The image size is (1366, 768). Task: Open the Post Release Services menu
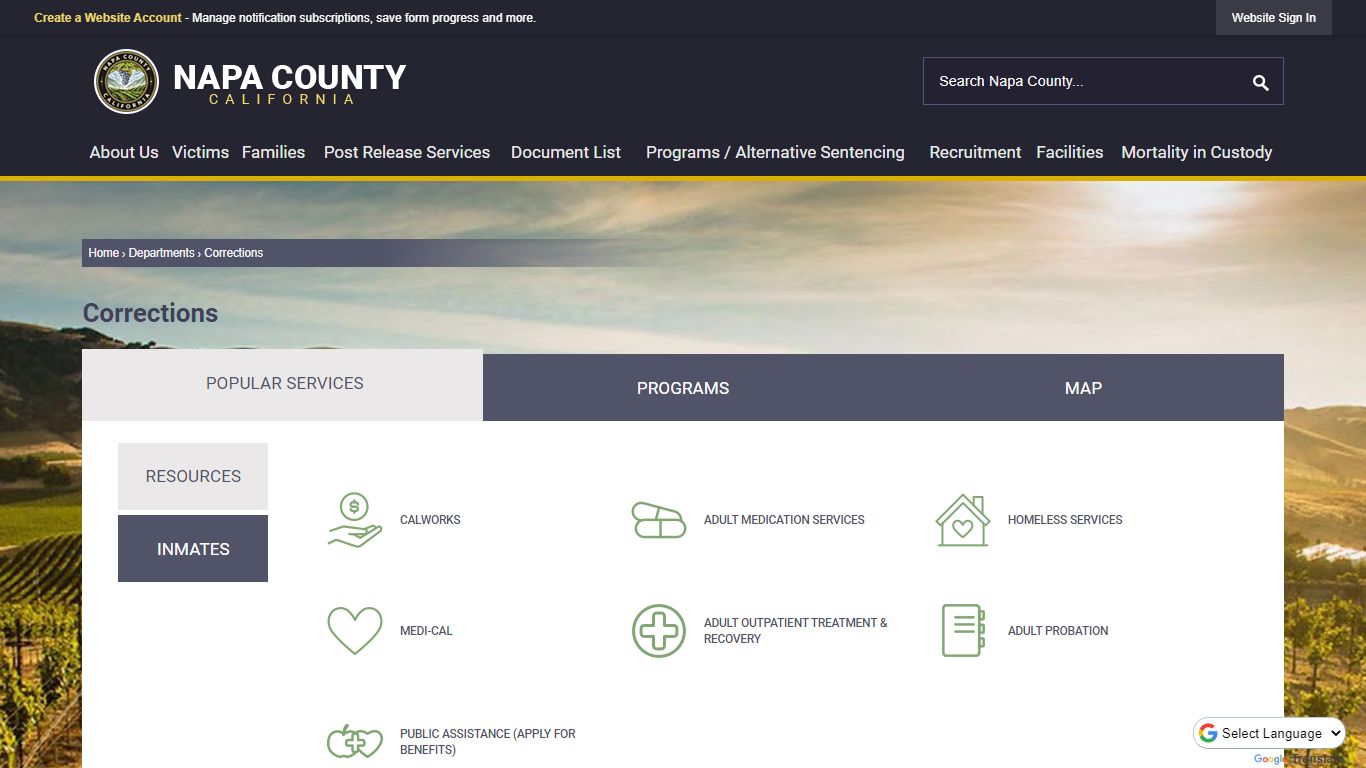pyautogui.click(x=407, y=152)
